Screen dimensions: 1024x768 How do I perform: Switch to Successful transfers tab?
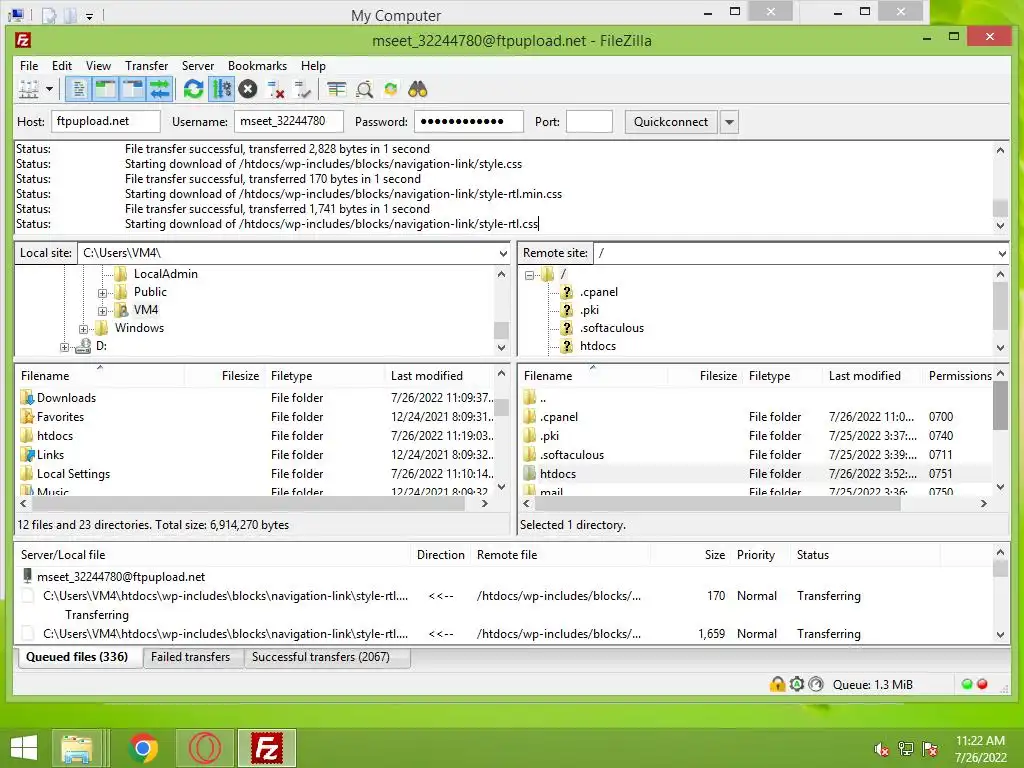(321, 657)
